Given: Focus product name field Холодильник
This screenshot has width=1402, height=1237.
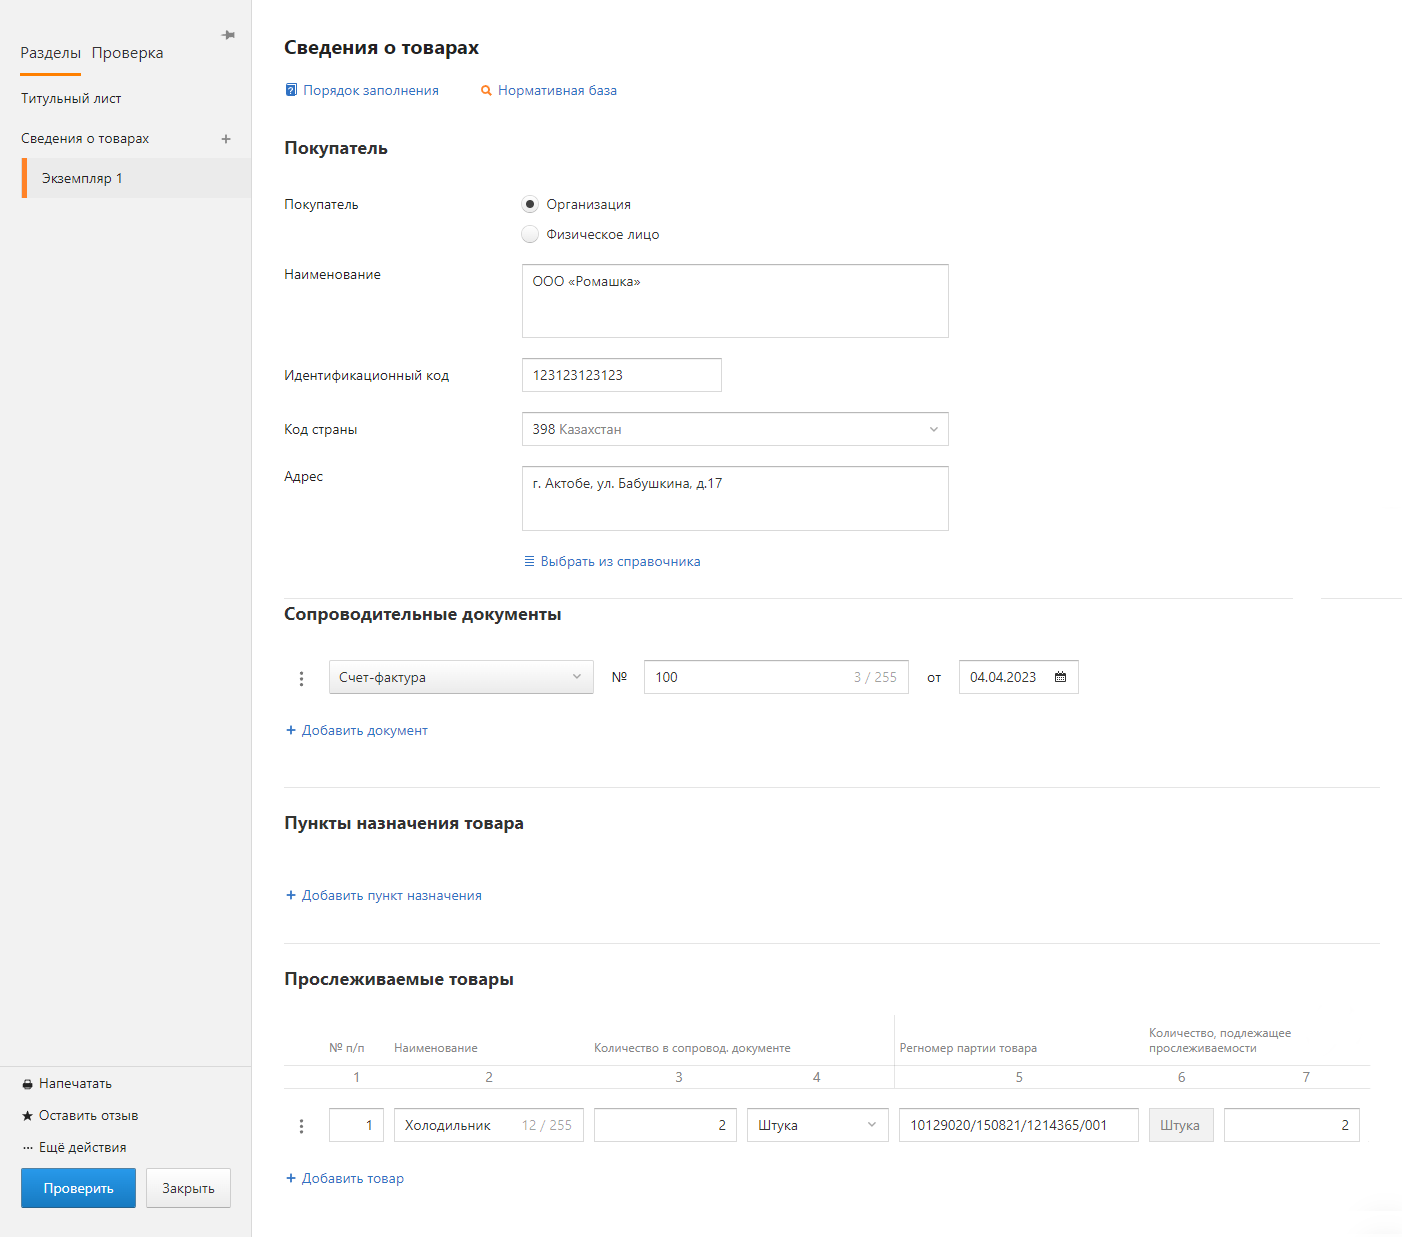Looking at the screenshot, I should click(489, 1125).
